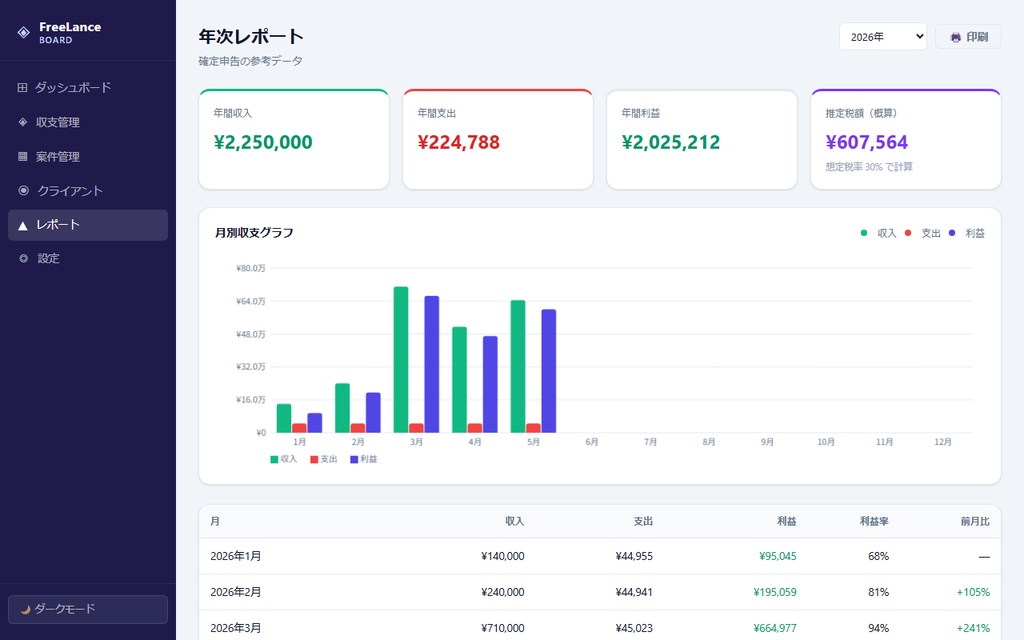The image size is (1024, 640).
Task: Click the 前月比 column header
Action: coord(975,521)
